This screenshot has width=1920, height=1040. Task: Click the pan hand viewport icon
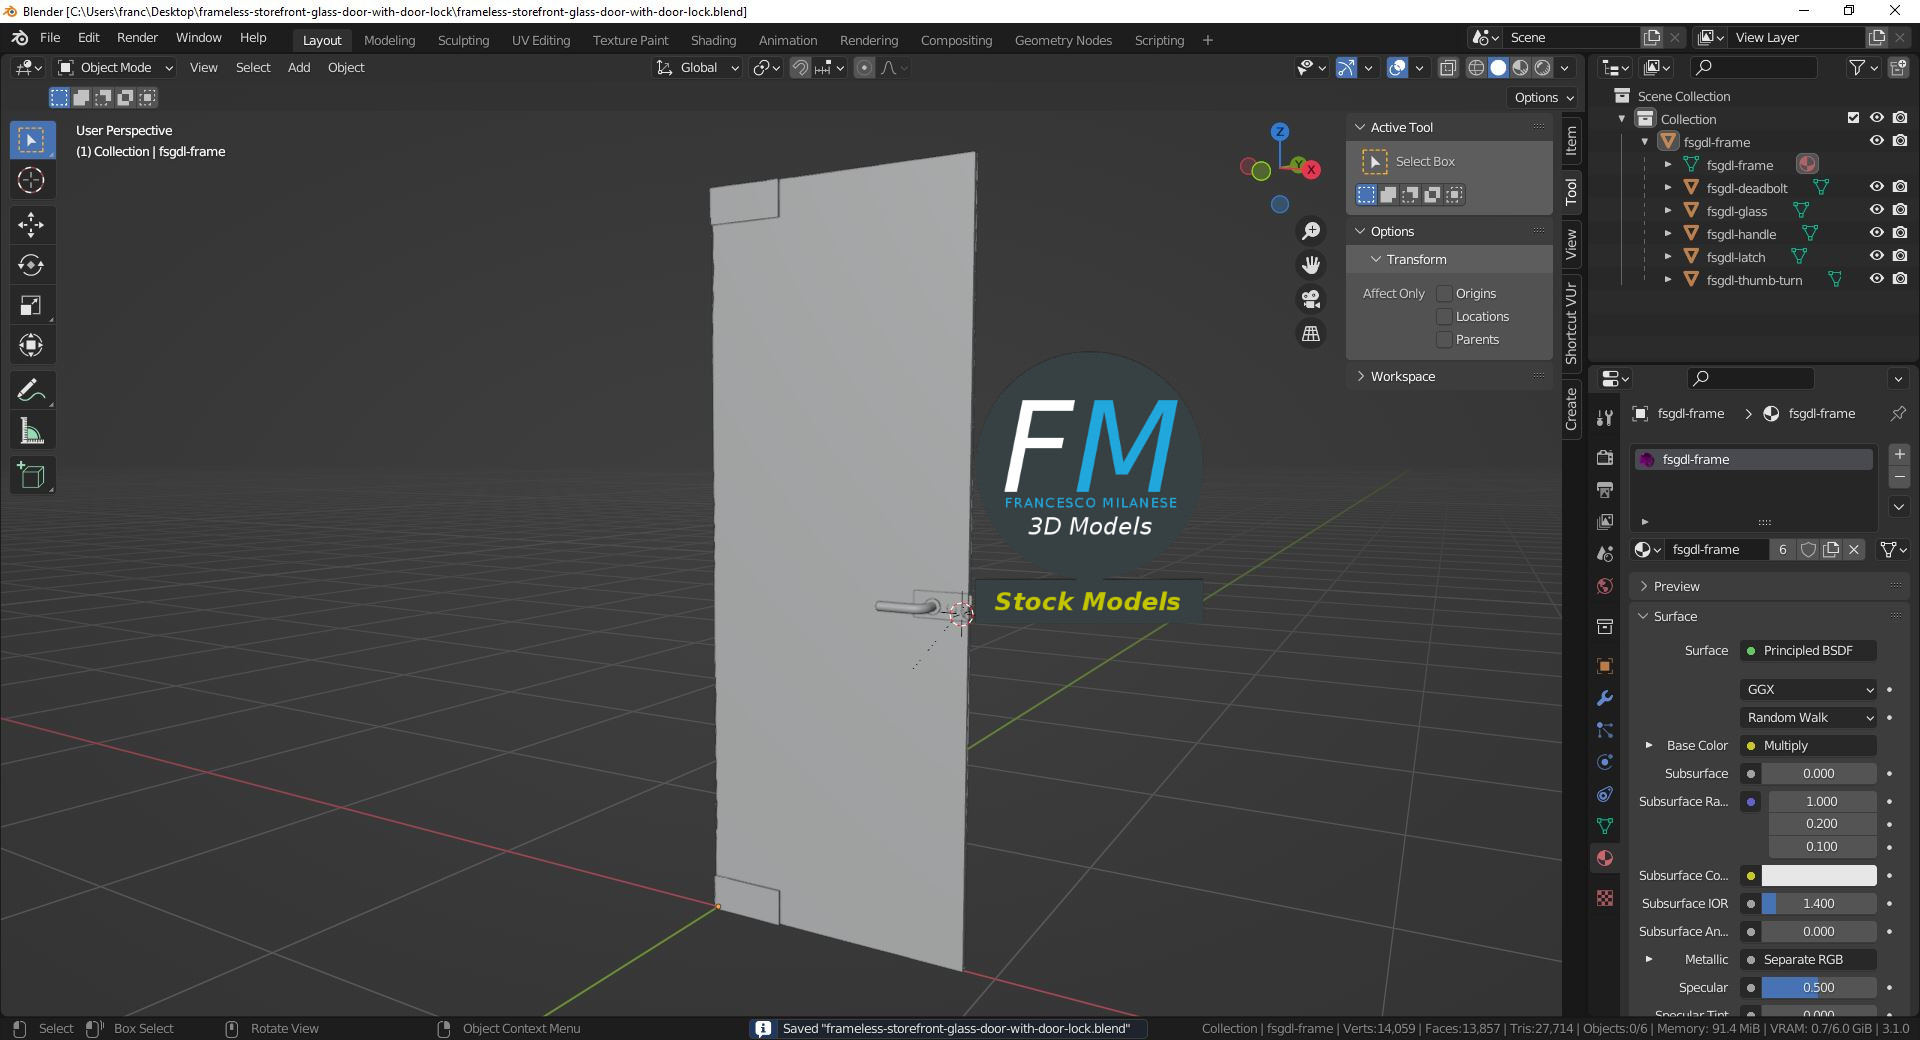click(1310, 265)
